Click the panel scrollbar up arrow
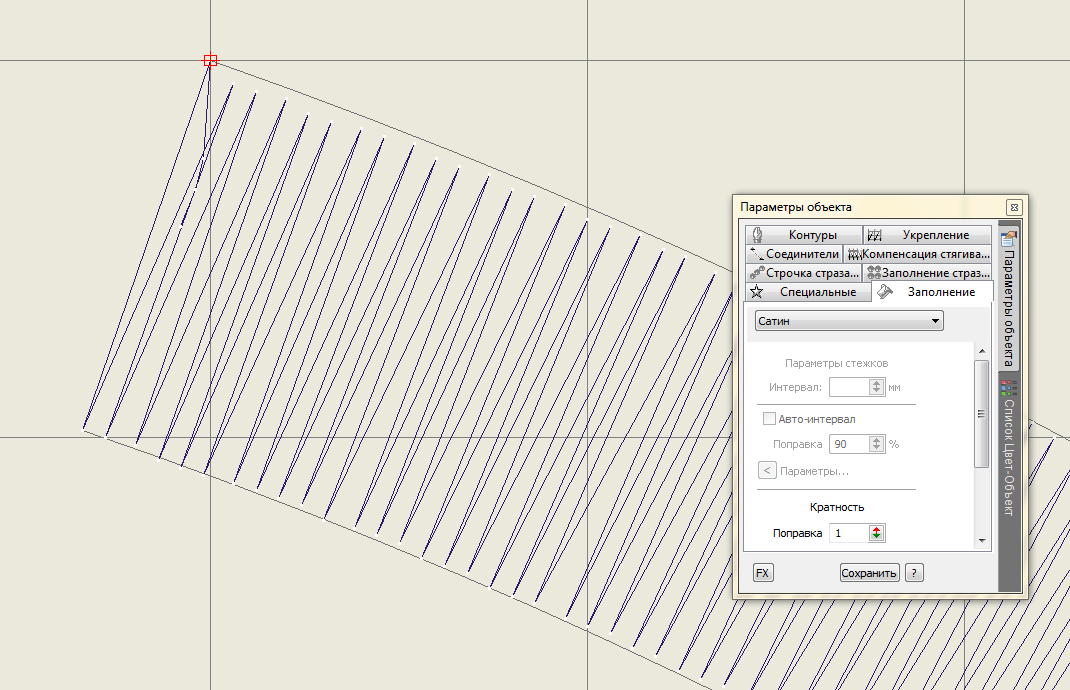The height and width of the screenshot is (690, 1070). (982, 351)
